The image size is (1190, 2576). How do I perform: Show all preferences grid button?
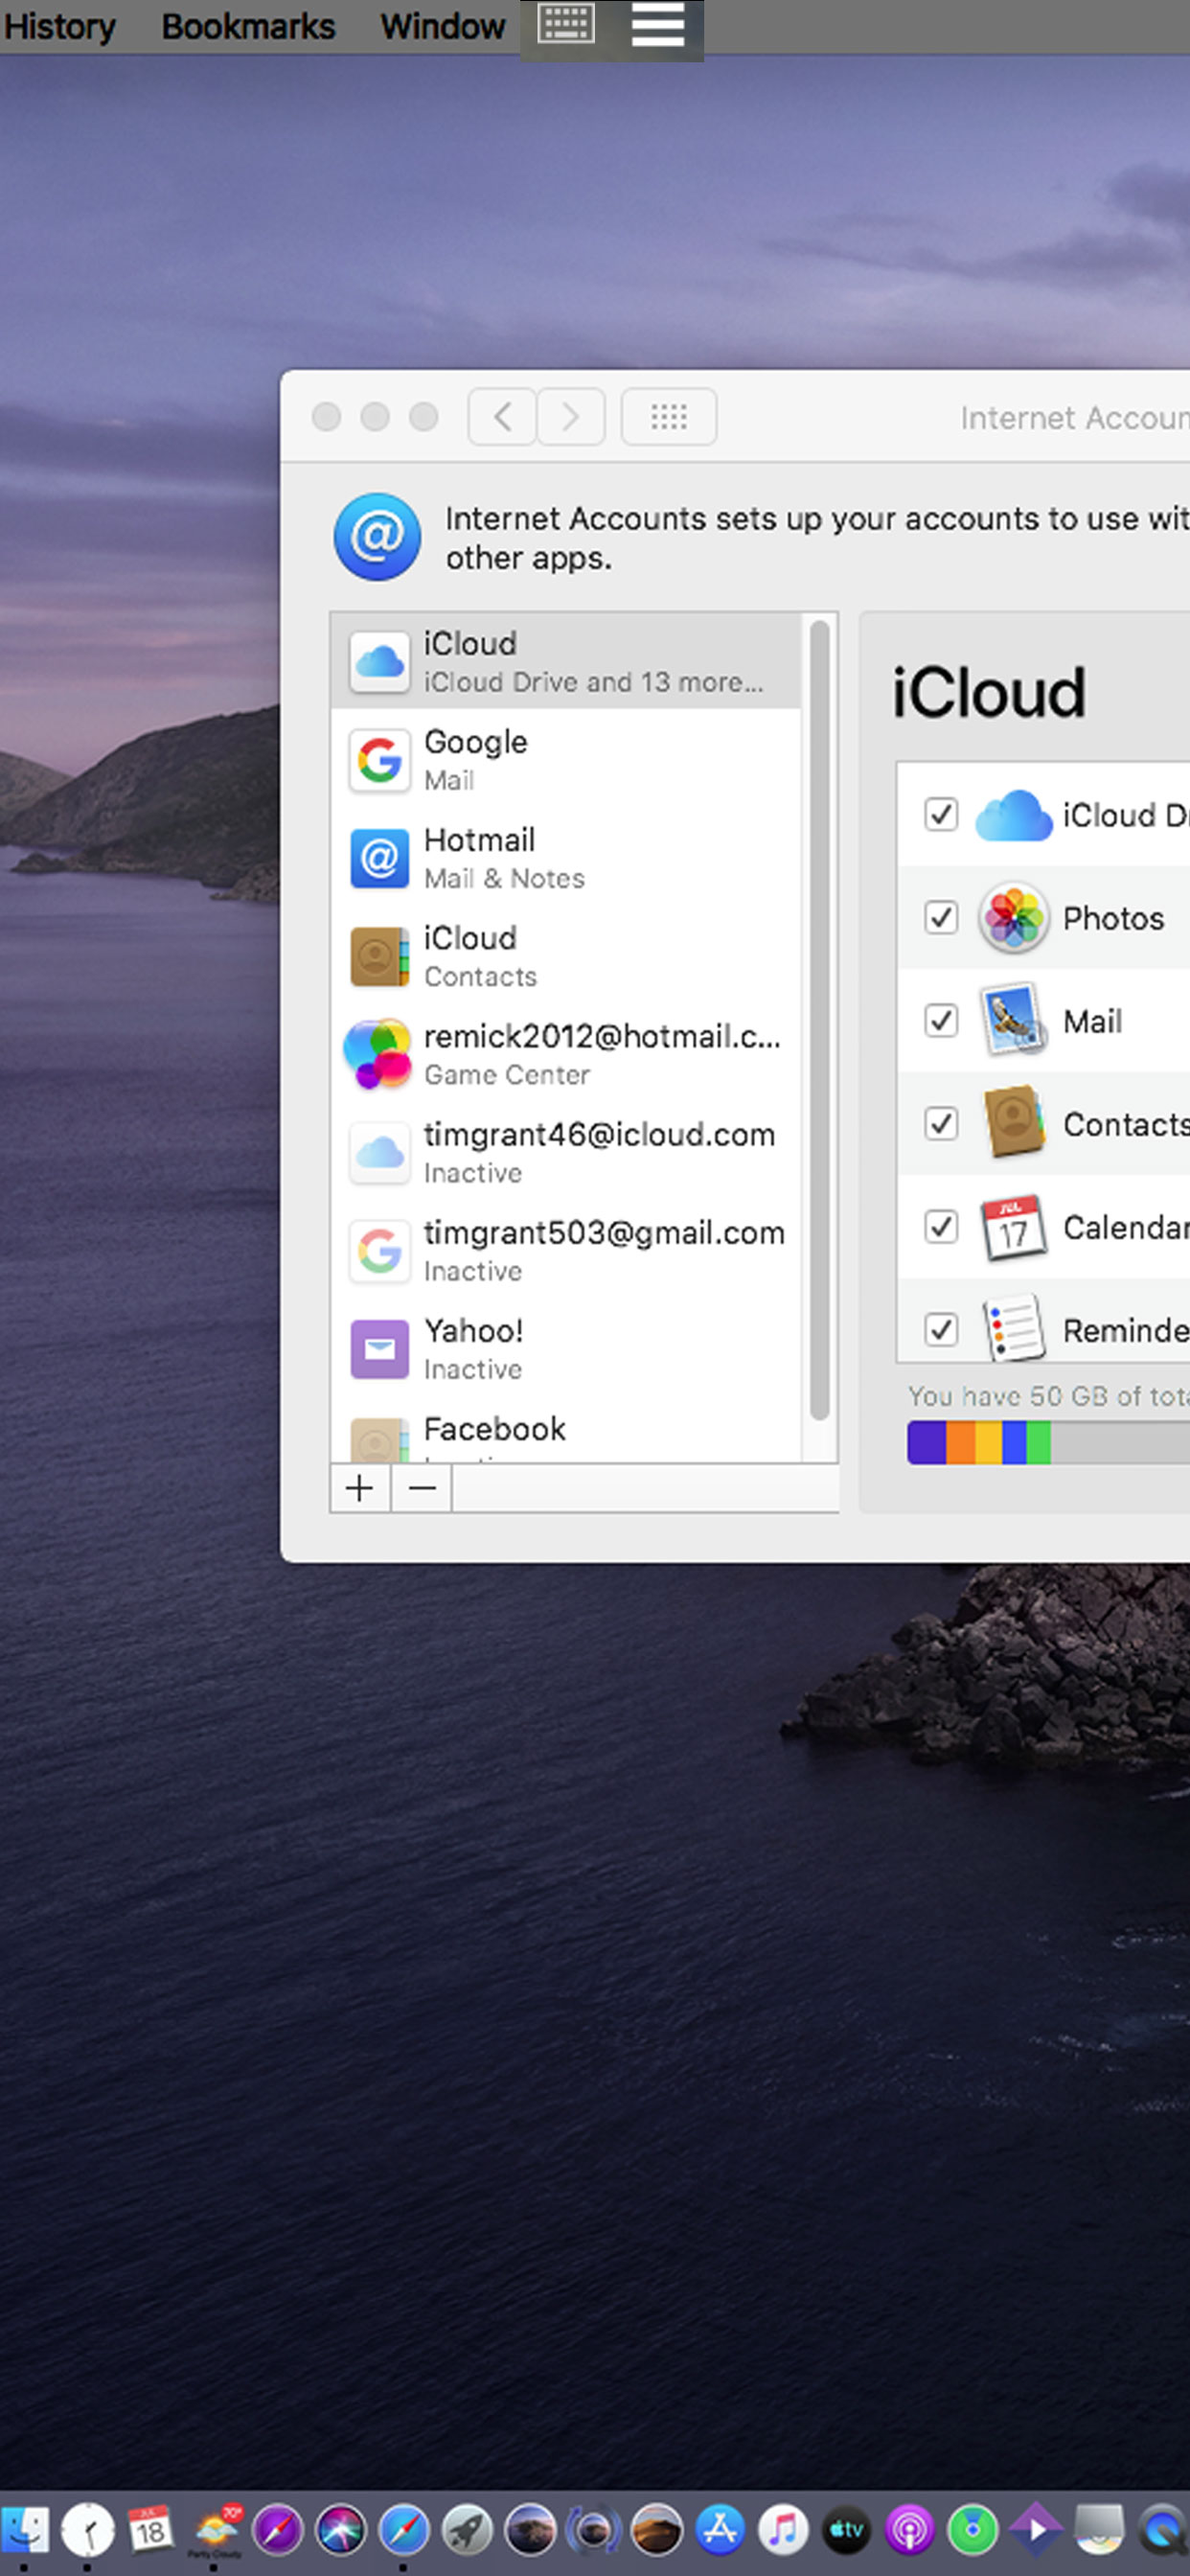[668, 416]
